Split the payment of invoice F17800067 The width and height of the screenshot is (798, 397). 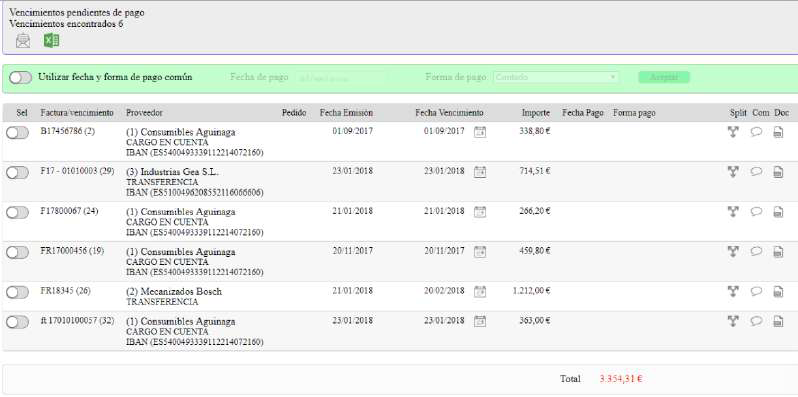[733, 211]
